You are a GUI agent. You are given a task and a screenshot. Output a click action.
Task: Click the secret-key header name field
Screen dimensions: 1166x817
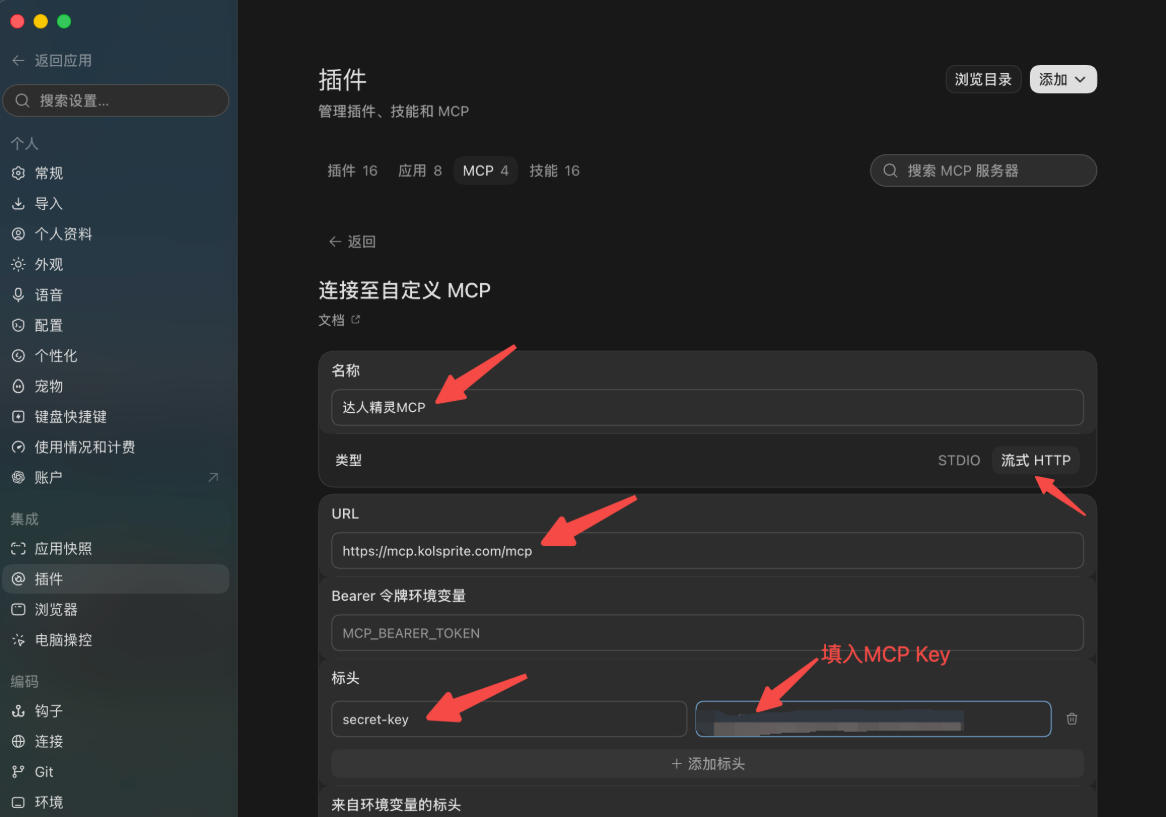click(509, 719)
